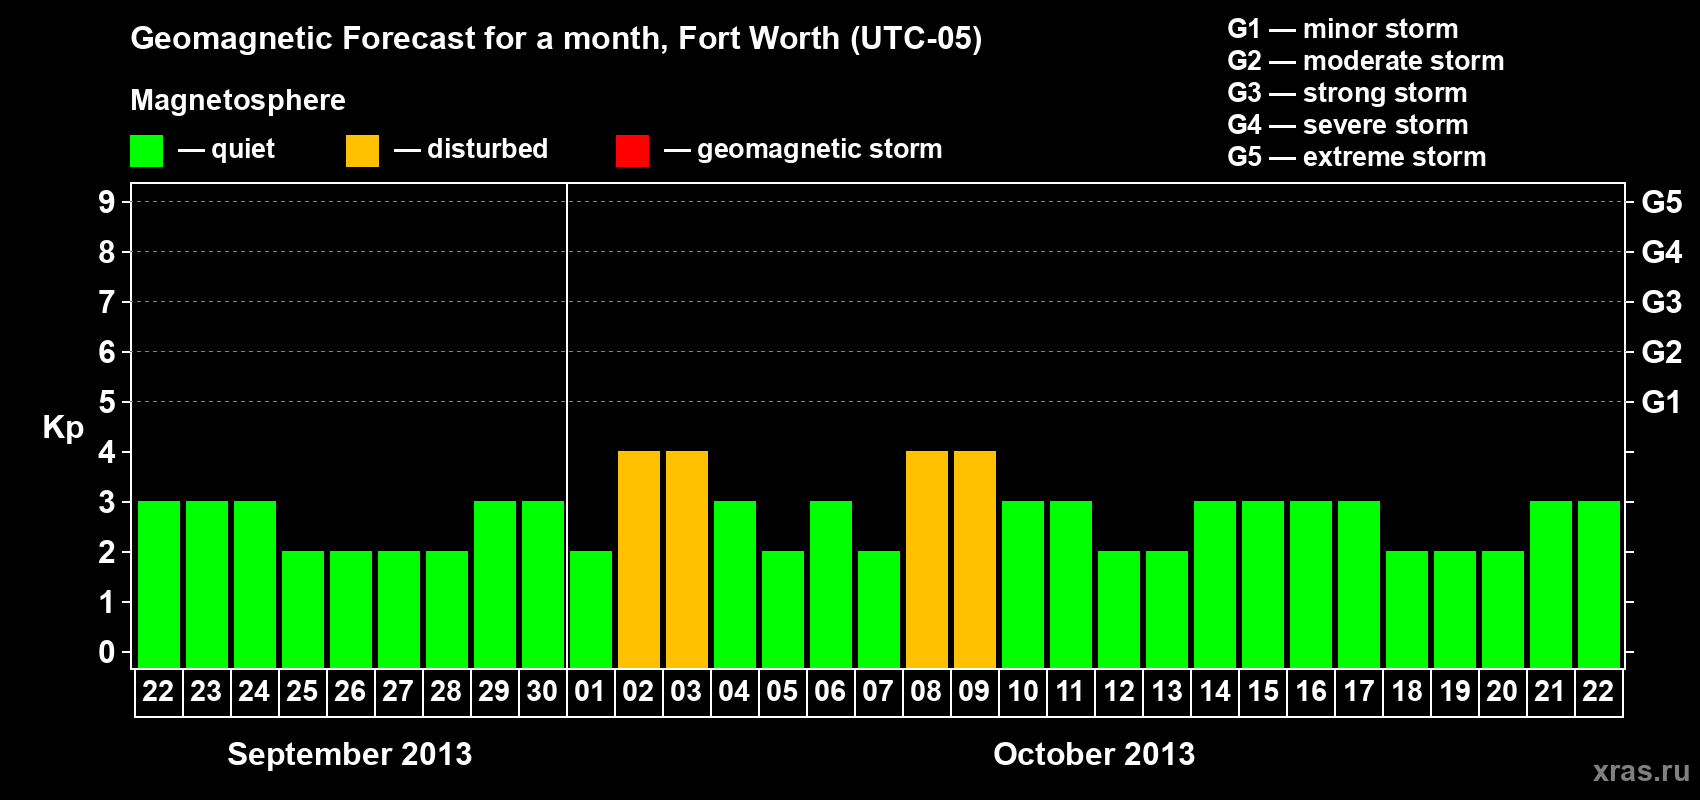Click the G4 label on right axis

point(1662,252)
